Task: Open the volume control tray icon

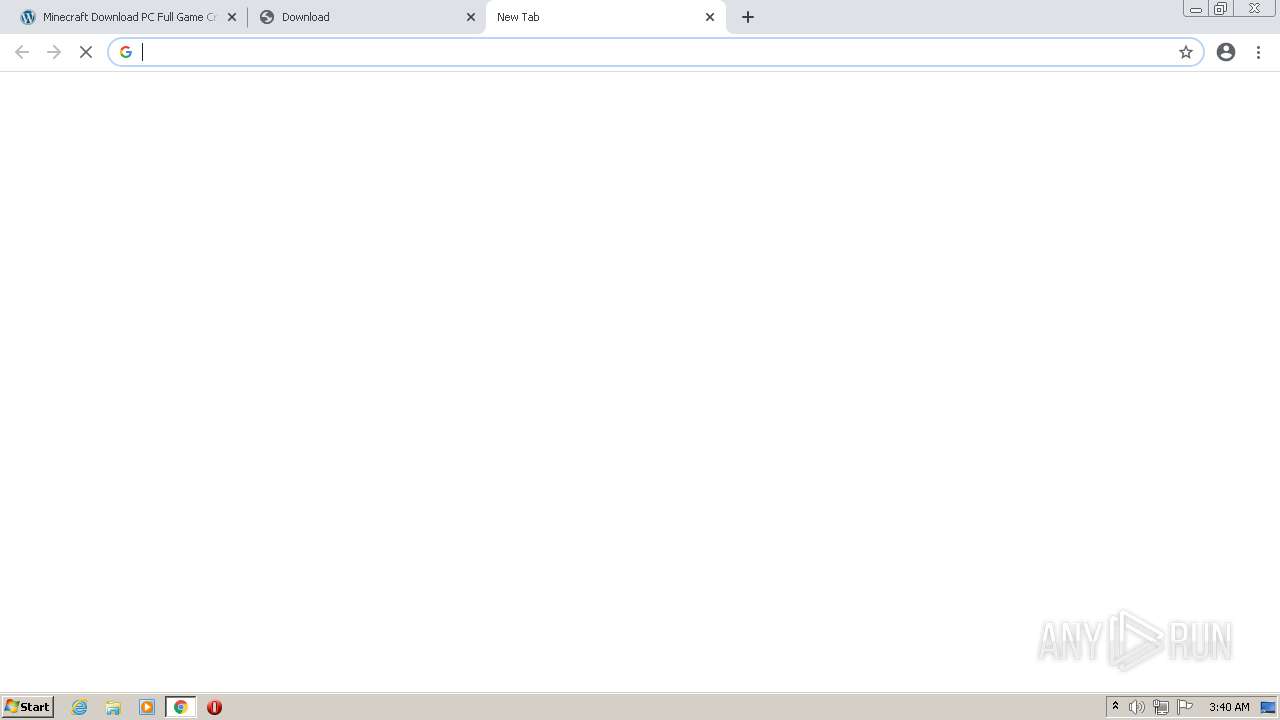Action: 1137,707
